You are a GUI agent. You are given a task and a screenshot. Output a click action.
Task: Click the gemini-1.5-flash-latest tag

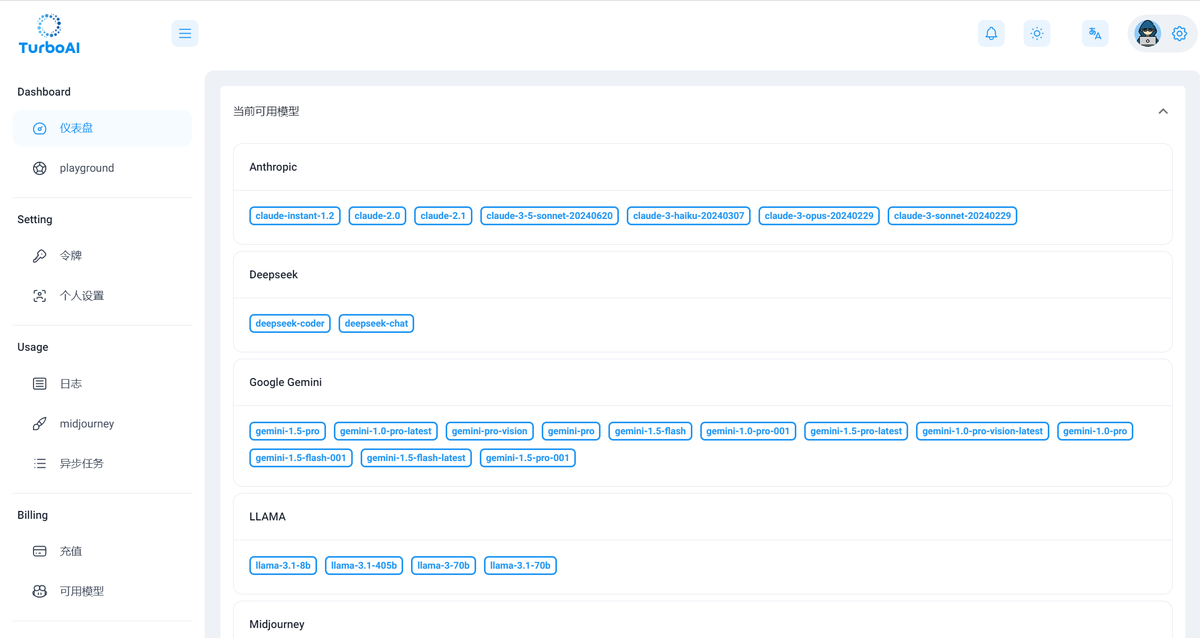(416, 458)
